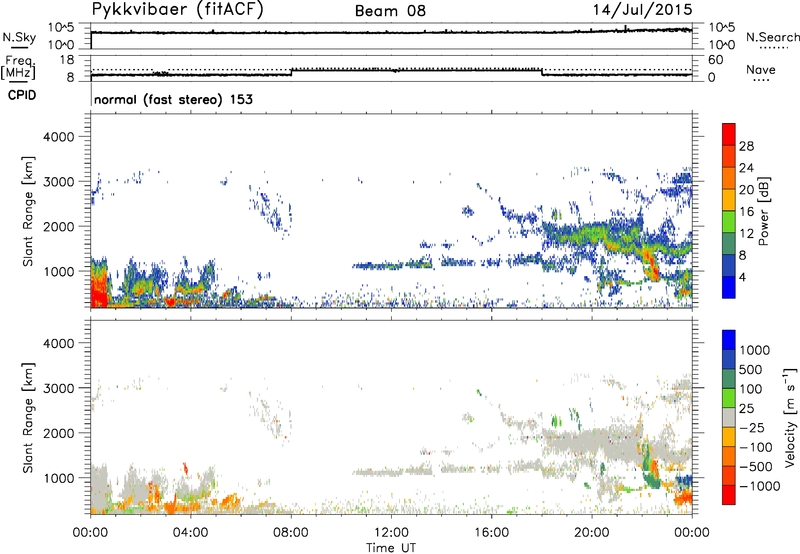Viewport: 800px width, 554px height.
Task: Click the power color bar blue segment
Action: click(729, 287)
